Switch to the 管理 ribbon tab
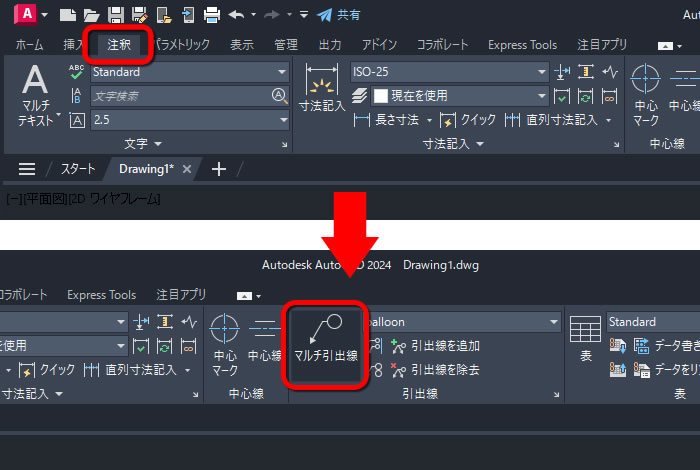Viewport: 700px width, 470px height. pos(286,45)
